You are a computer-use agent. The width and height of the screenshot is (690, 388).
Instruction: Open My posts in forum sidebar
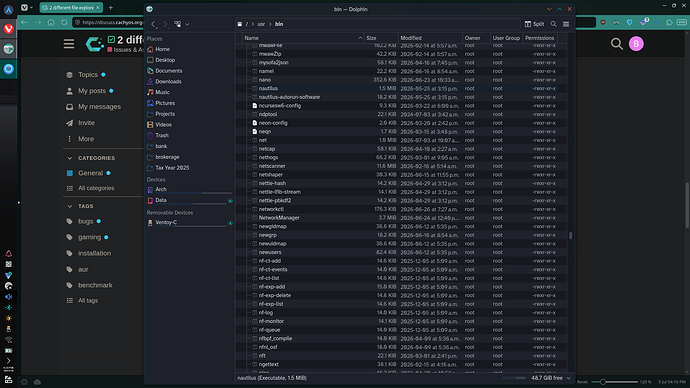(92, 91)
